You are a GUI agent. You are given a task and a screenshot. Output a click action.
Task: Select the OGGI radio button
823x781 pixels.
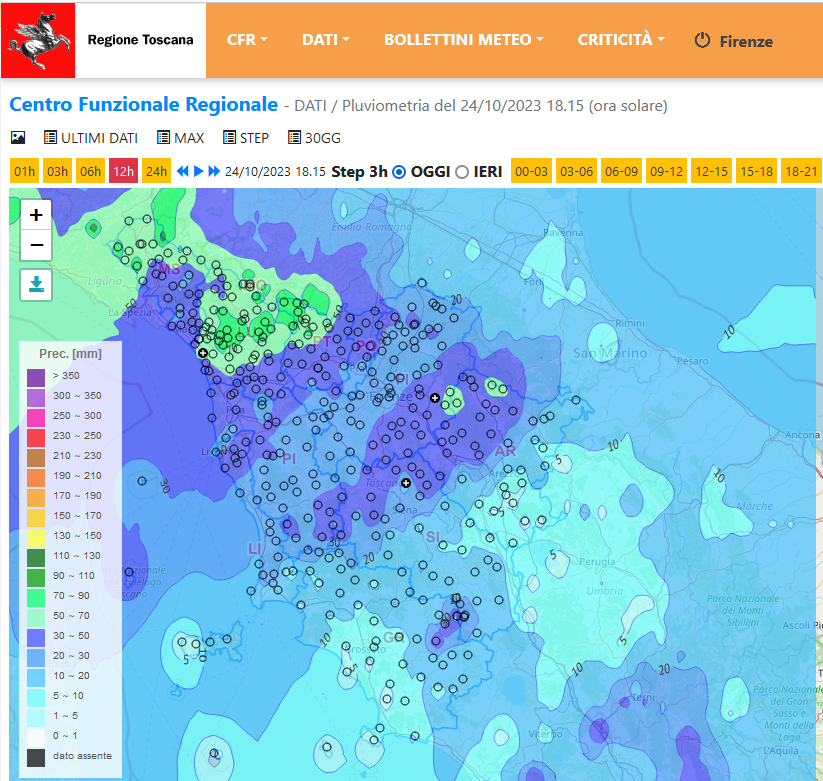coord(399,172)
